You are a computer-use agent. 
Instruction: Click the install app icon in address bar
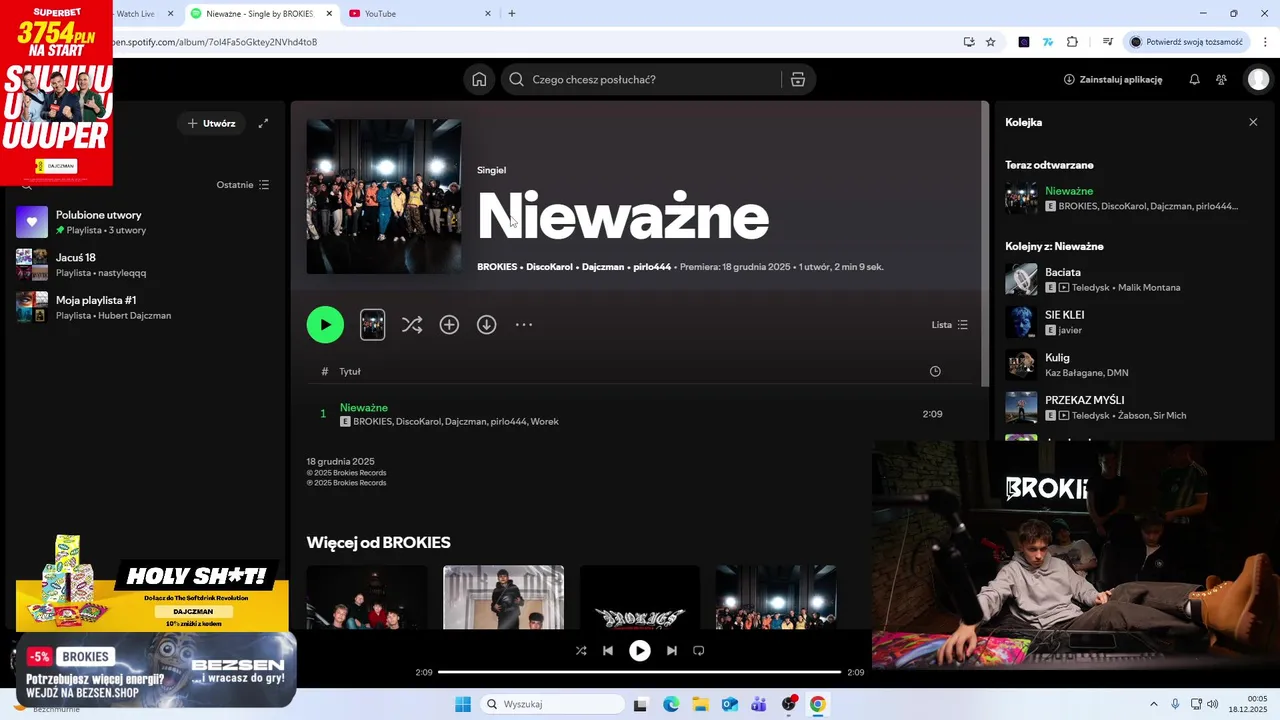pyautogui.click(x=969, y=42)
